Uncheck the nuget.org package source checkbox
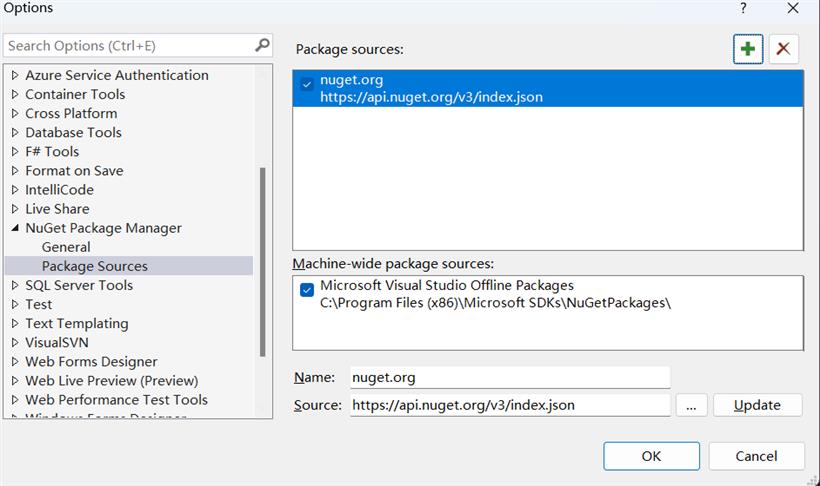Image resolution: width=820 pixels, height=486 pixels. (307, 85)
